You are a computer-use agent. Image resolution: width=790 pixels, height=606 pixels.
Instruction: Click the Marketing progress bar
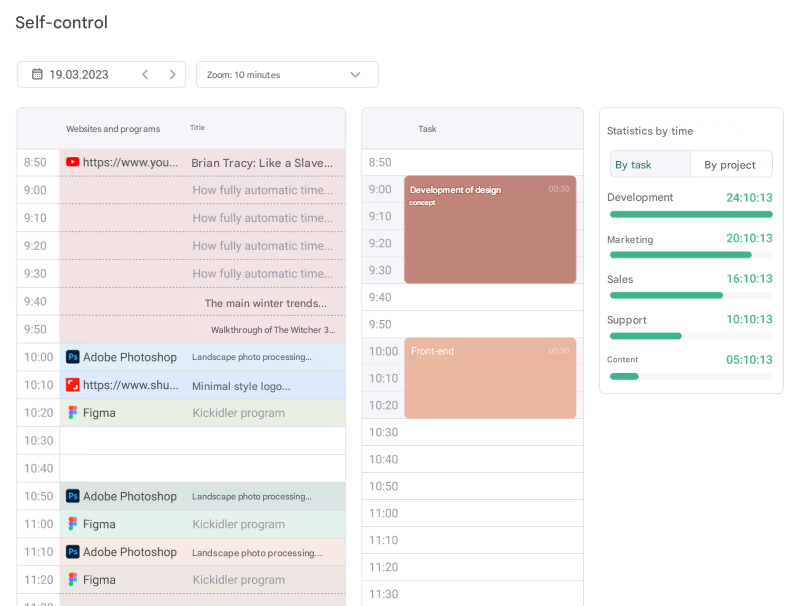pyautogui.click(x=691, y=255)
